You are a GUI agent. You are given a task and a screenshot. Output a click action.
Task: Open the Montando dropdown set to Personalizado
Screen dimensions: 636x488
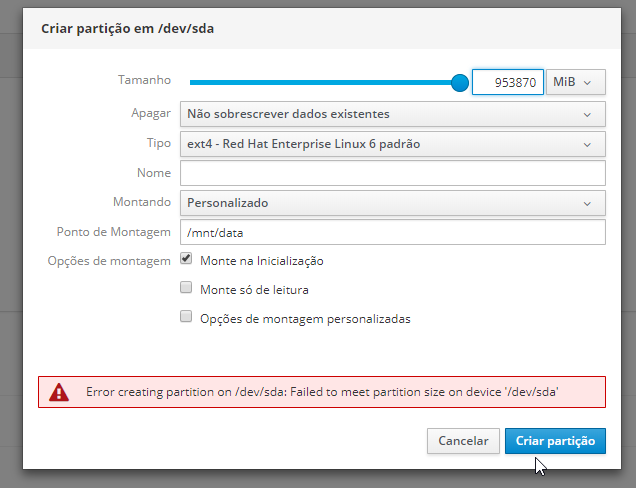point(393,203)
